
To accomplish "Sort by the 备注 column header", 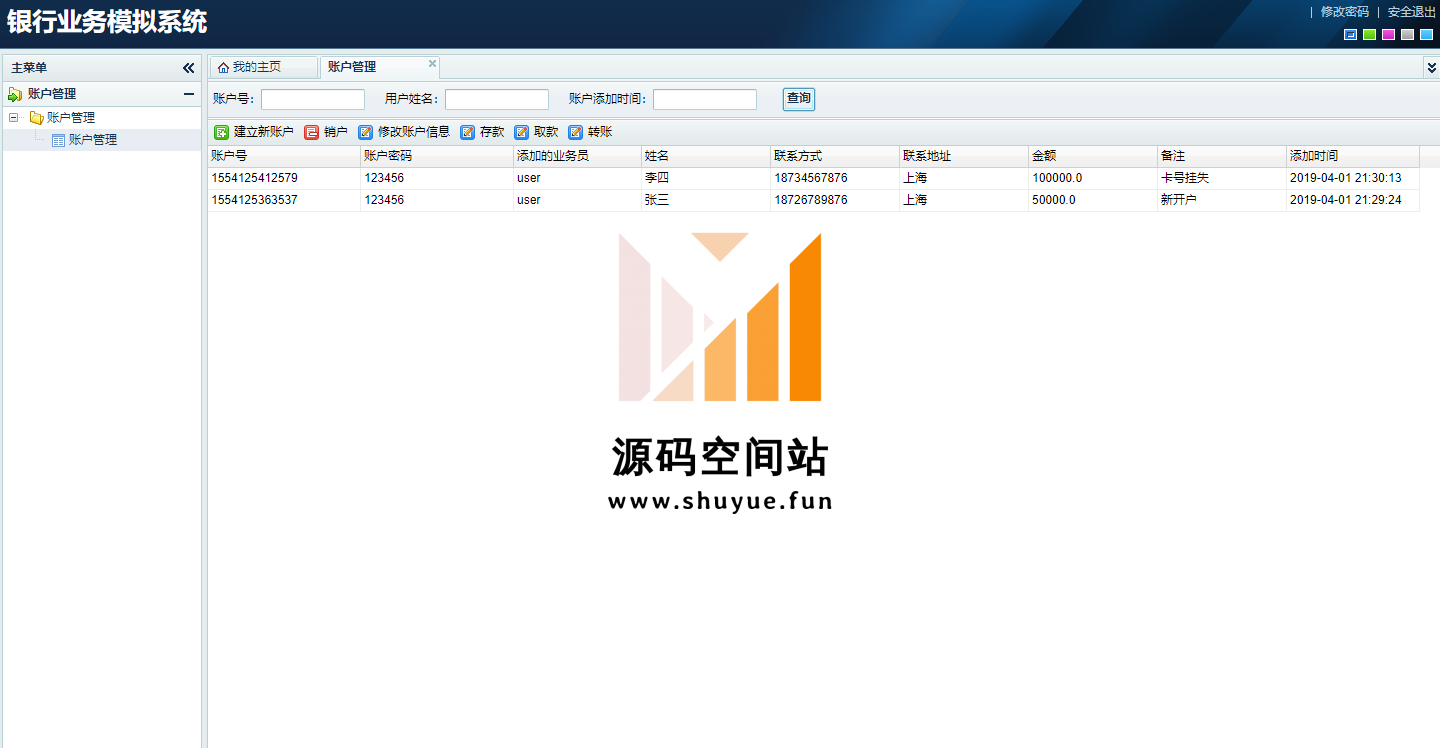I will [1222, 156].
